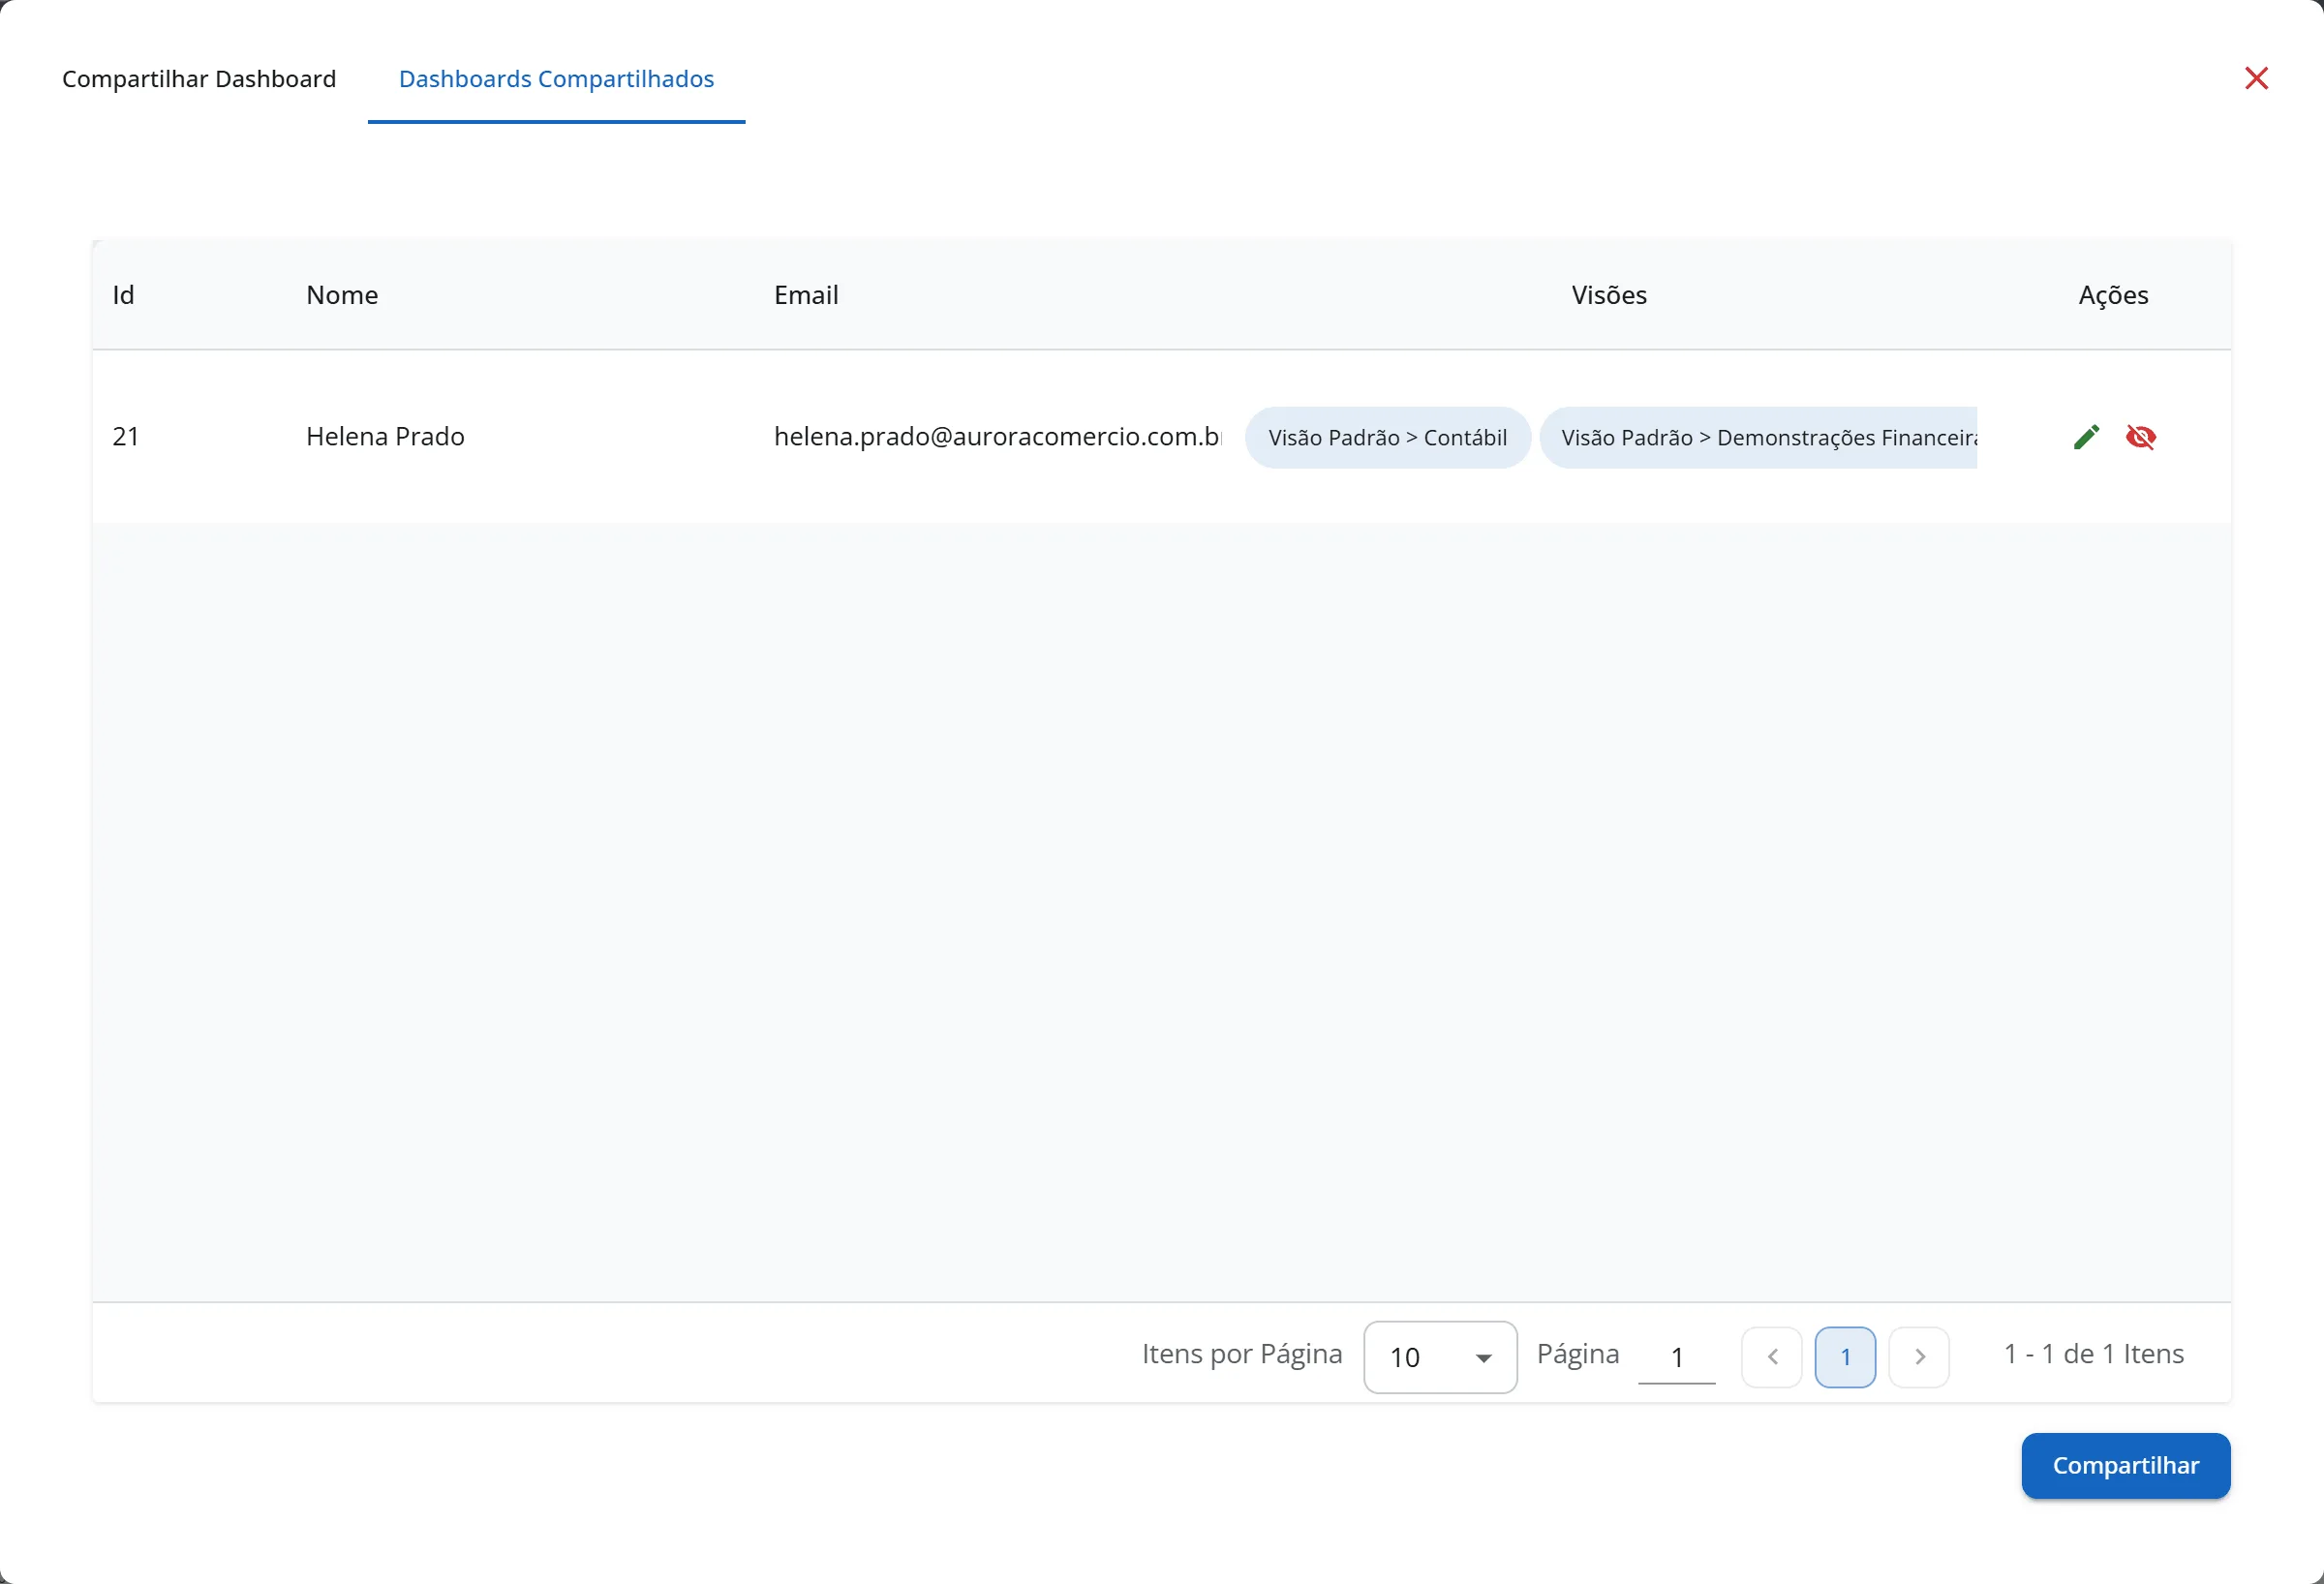
Task: Click the Página number input field
Action: pyautogui.click(x=1677, y=1357)
